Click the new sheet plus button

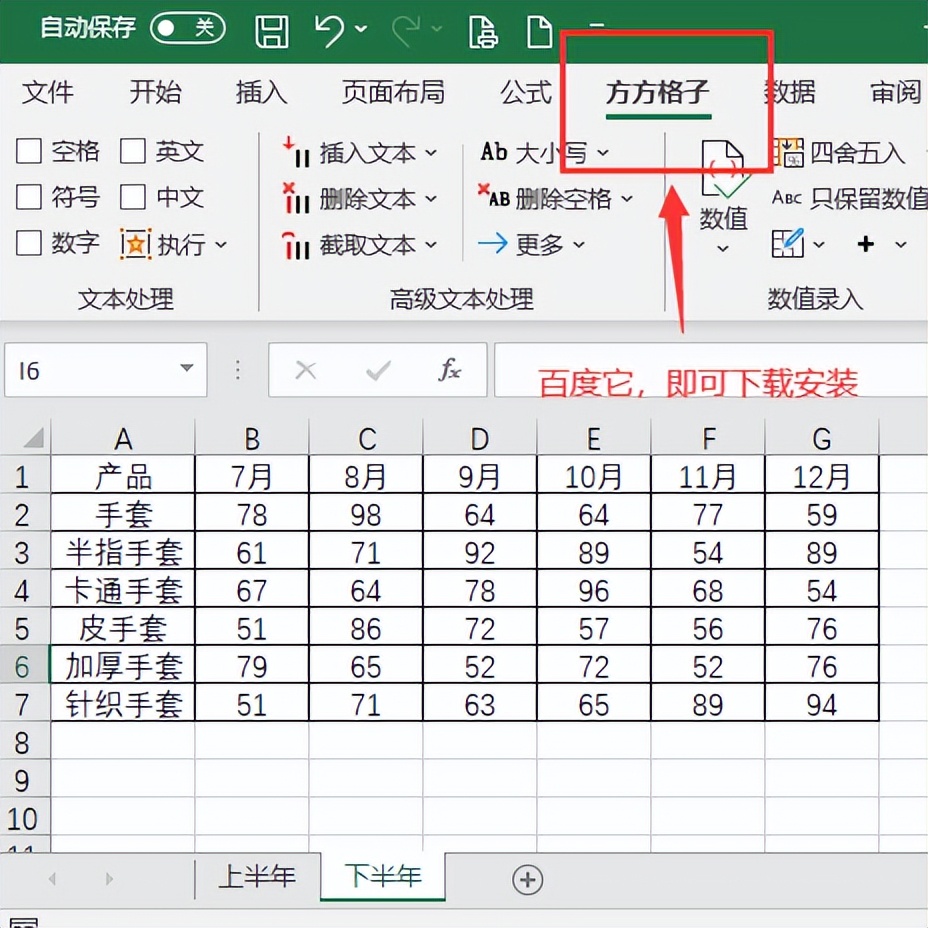pos(527,879)
